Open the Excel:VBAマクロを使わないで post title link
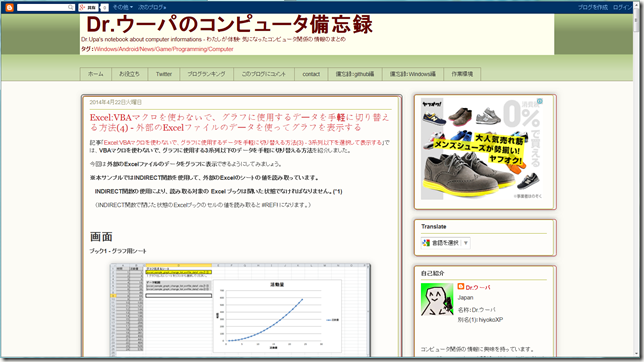 pos(239,122)
